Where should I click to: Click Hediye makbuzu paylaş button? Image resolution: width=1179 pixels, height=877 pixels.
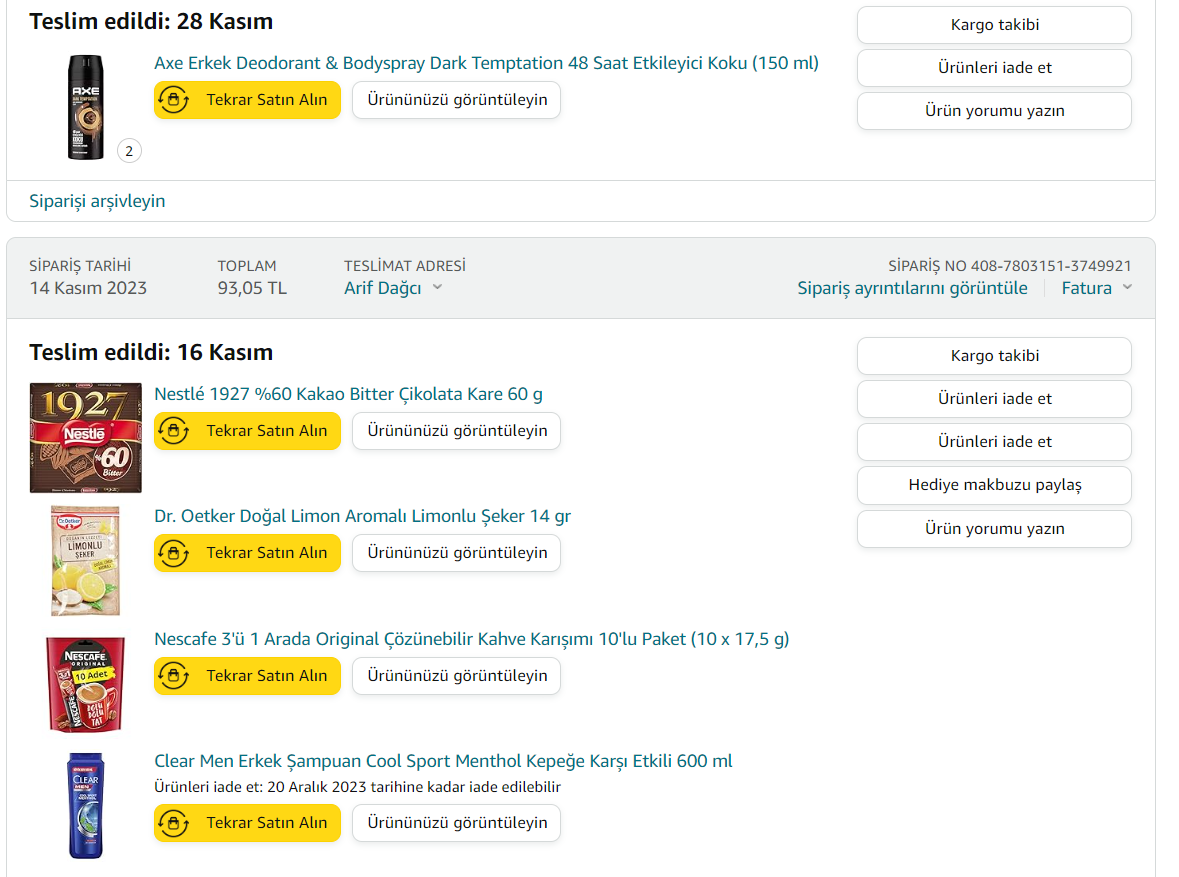coord(994,485)
